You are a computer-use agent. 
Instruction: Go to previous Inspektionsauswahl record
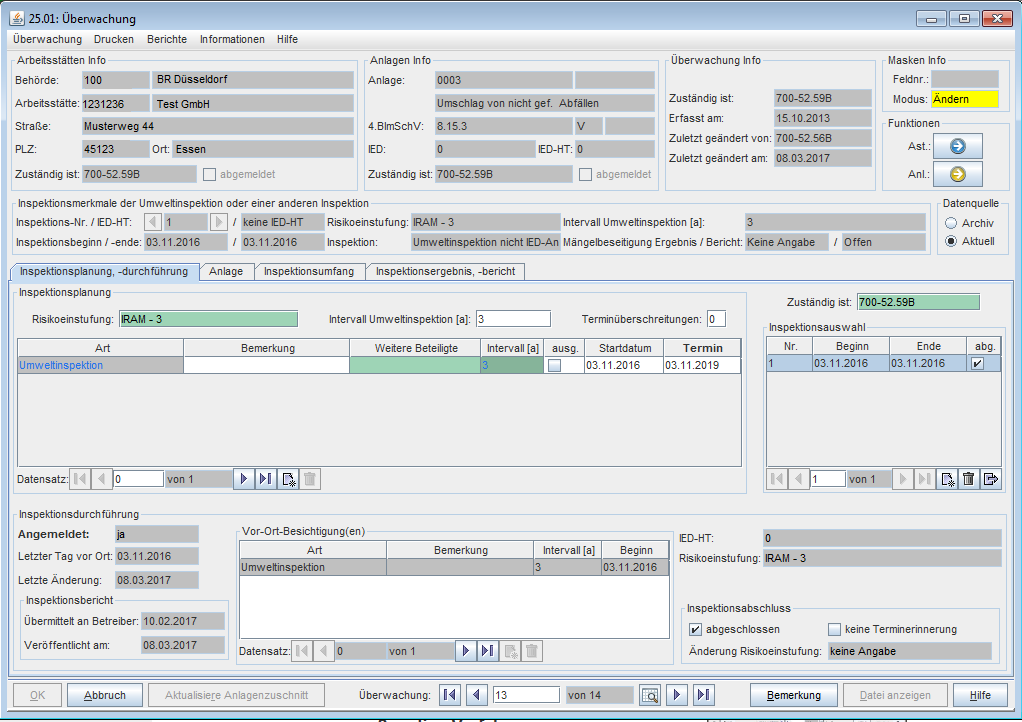pos(798,479)
